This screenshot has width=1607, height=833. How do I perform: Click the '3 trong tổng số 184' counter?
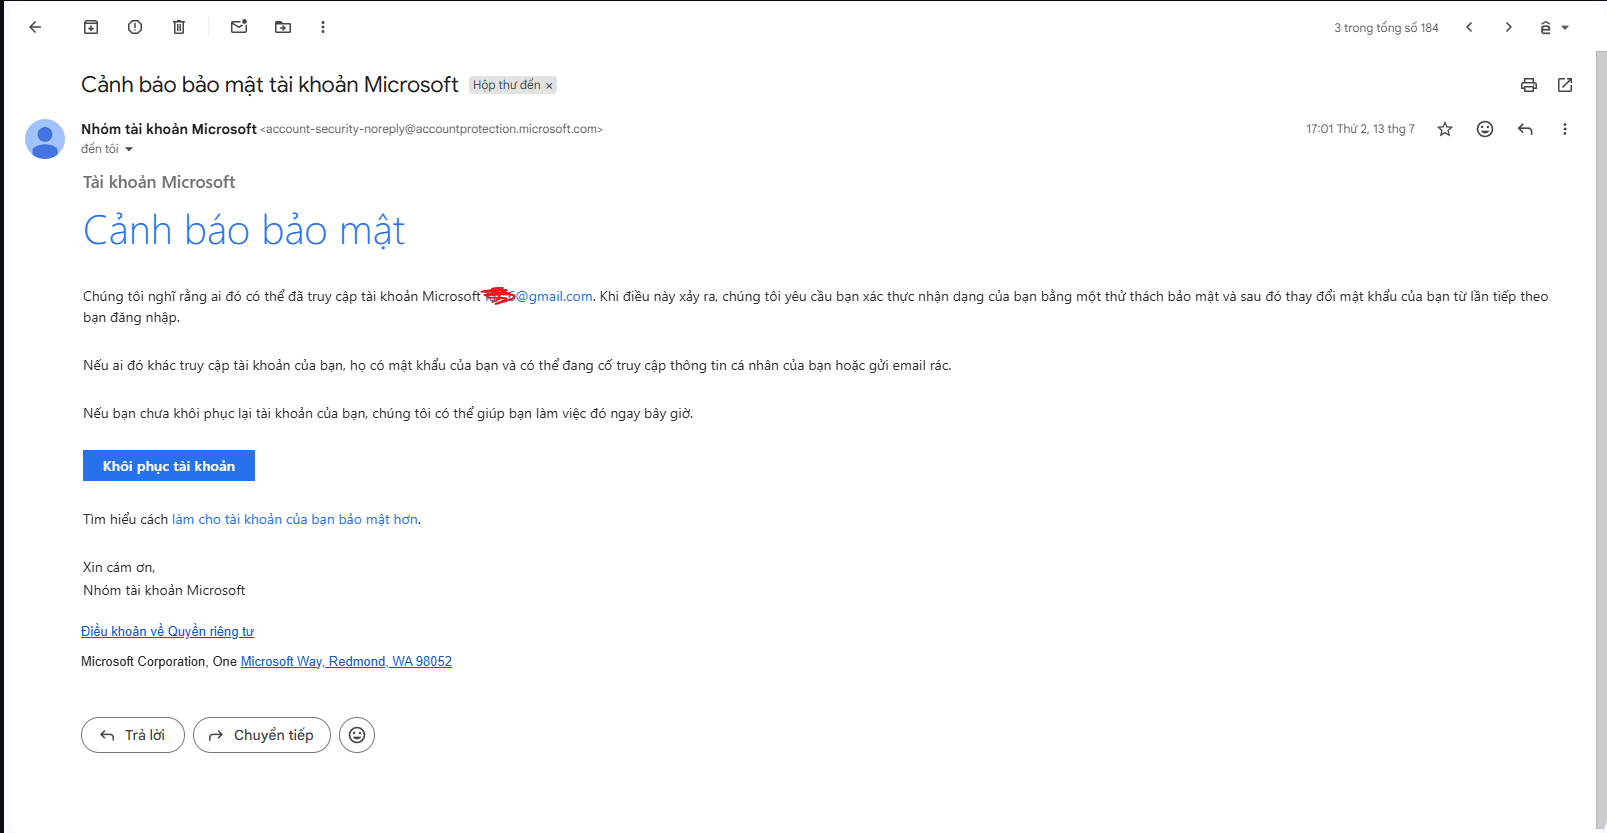[1386, 28]
